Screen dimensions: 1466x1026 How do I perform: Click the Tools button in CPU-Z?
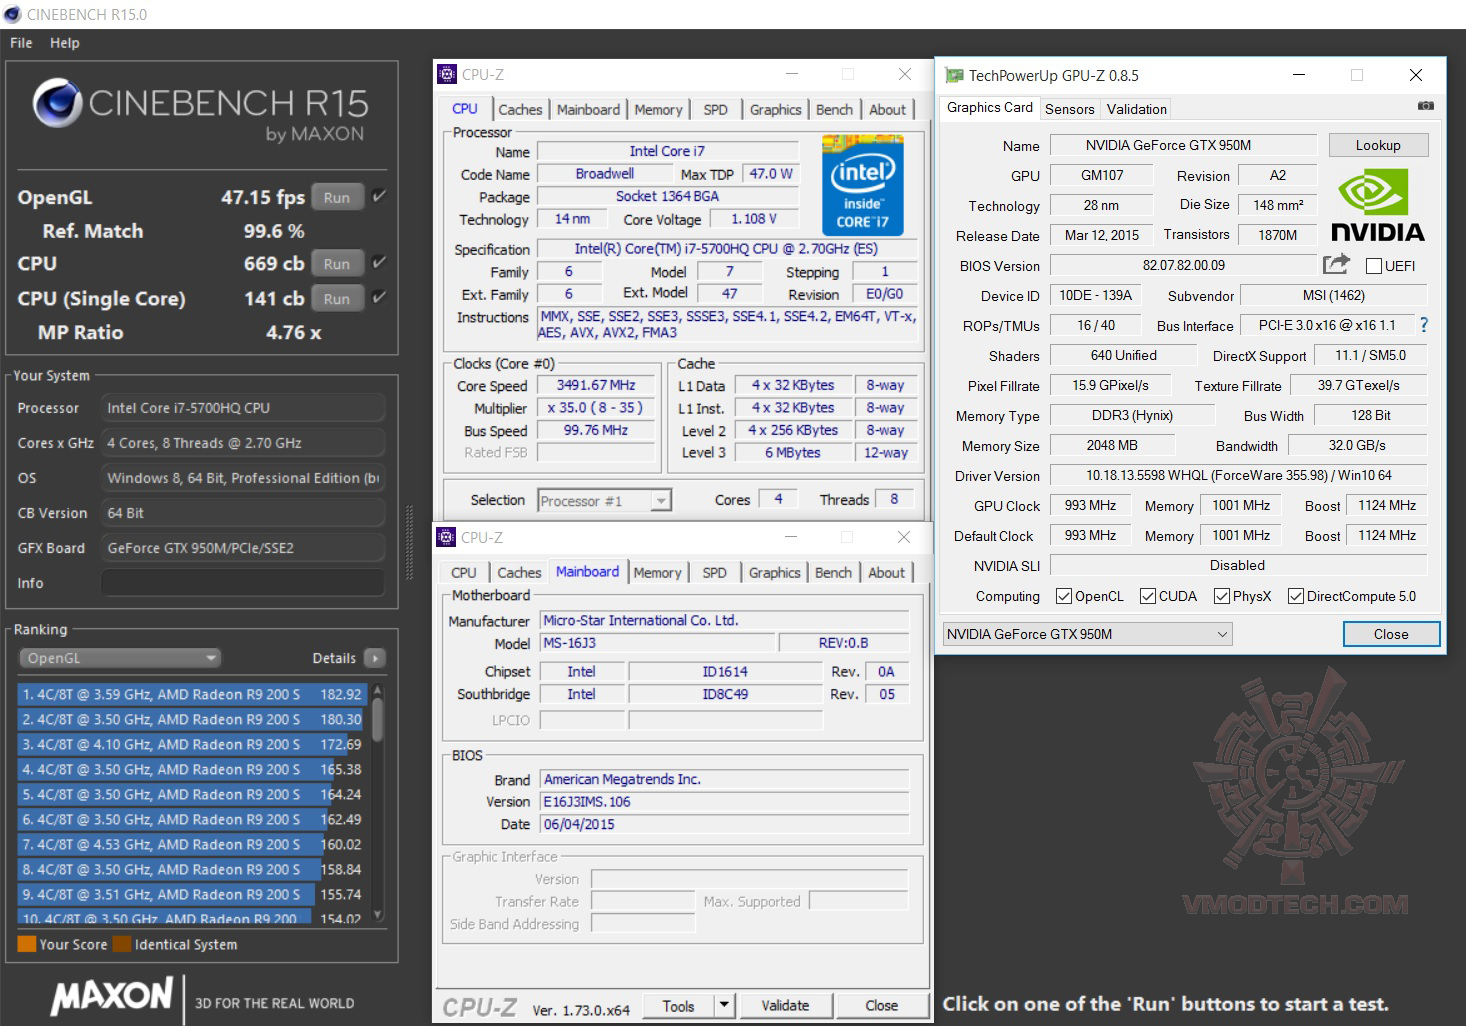pyautogui.click(x=678, y=1005)
